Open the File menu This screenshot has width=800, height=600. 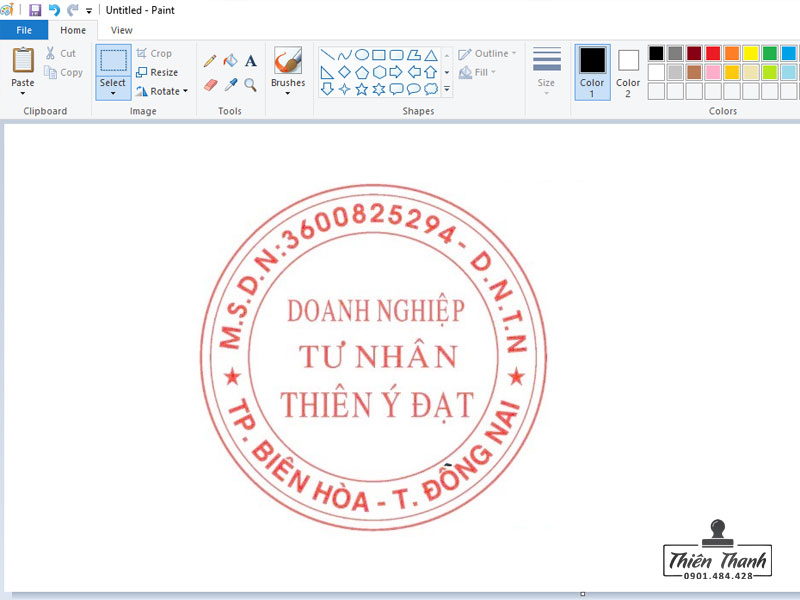pyautogui.click(x=23, y=30)
